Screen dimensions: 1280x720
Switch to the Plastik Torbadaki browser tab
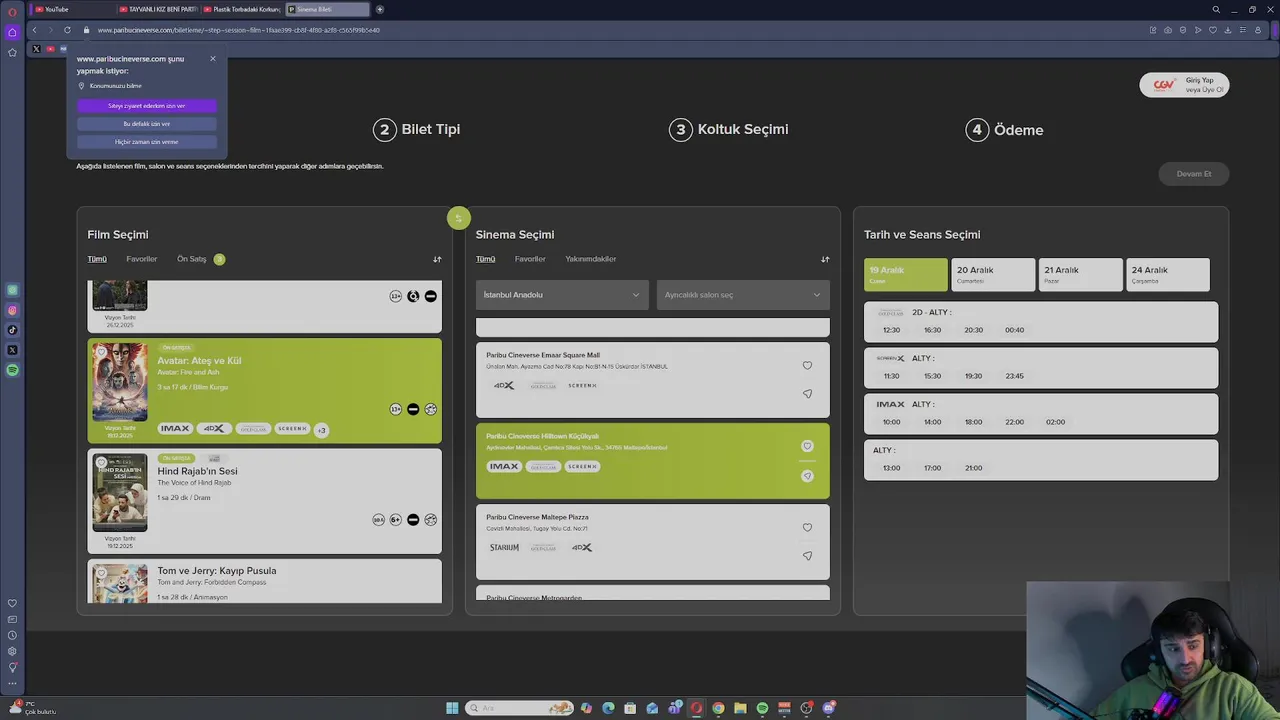(x=242, y=9)
